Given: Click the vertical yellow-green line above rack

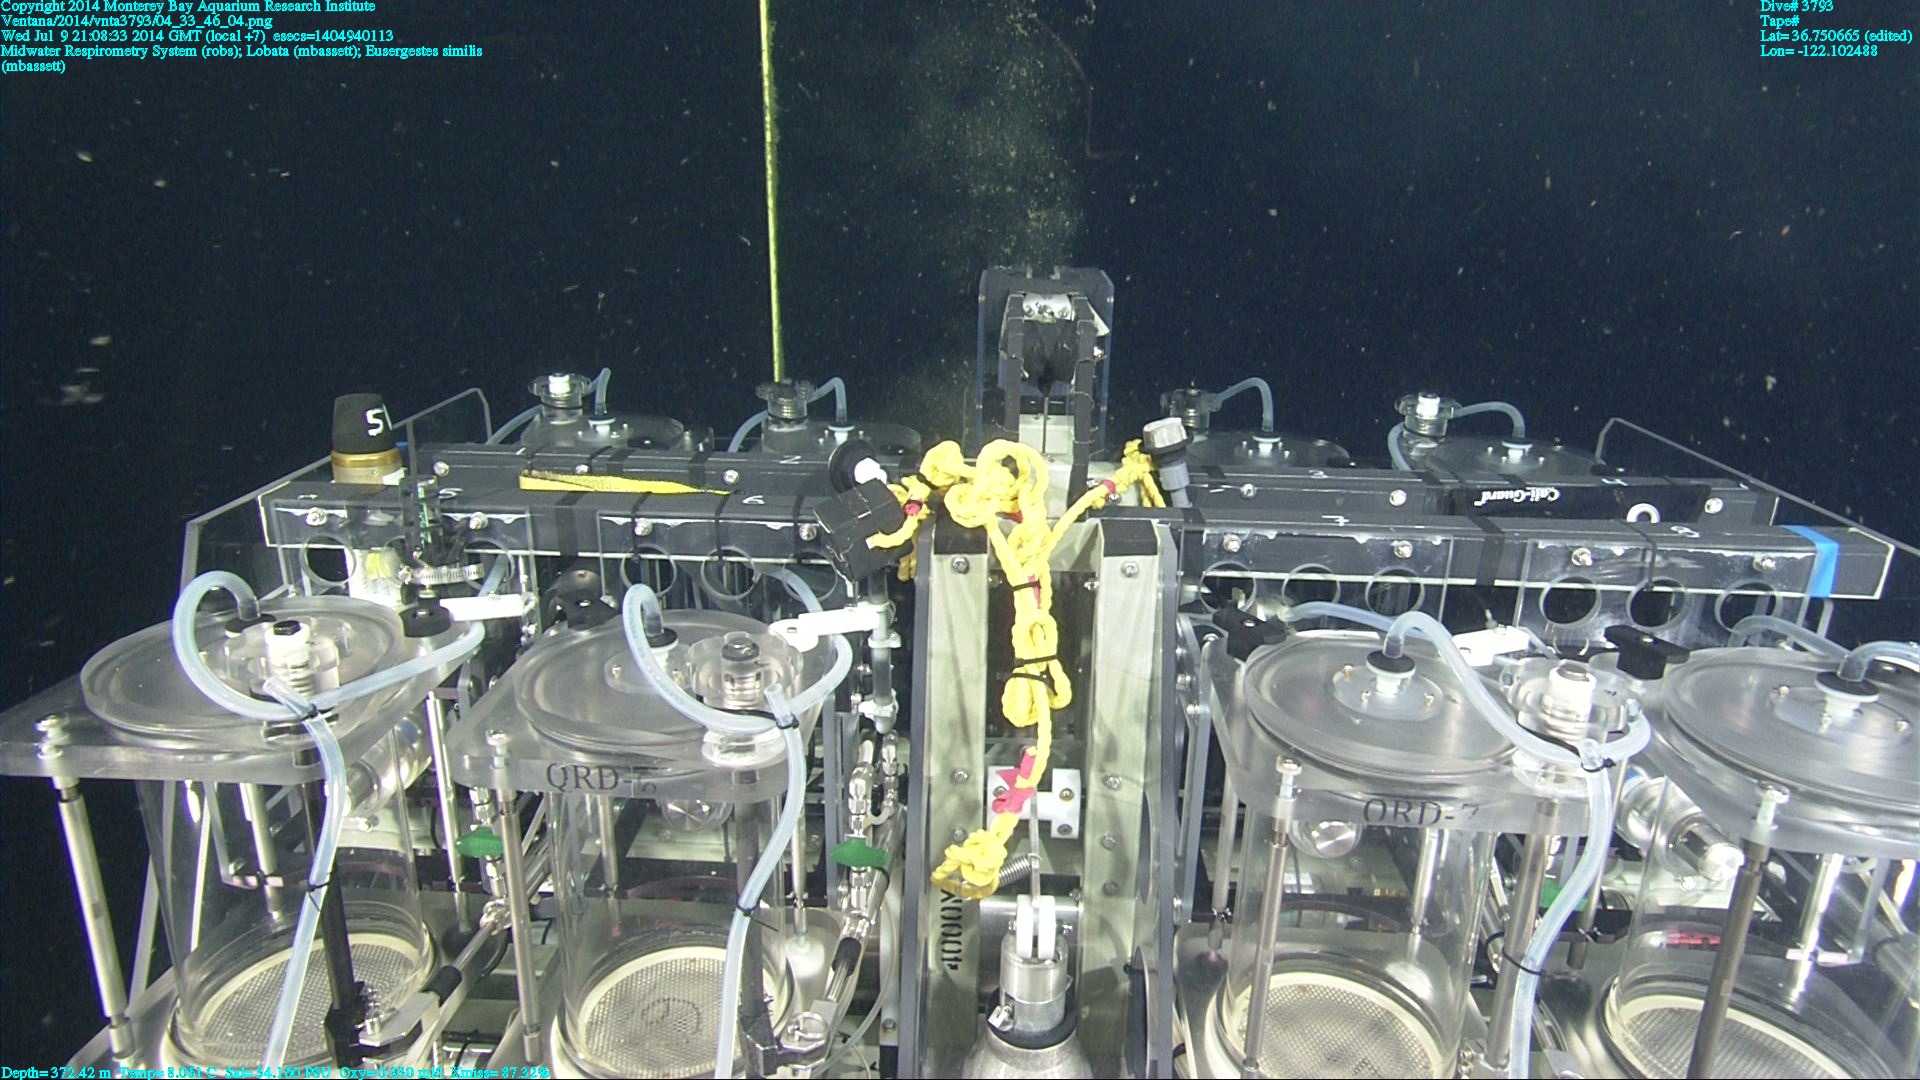Looking at the screenshot, I should [770, 200].
